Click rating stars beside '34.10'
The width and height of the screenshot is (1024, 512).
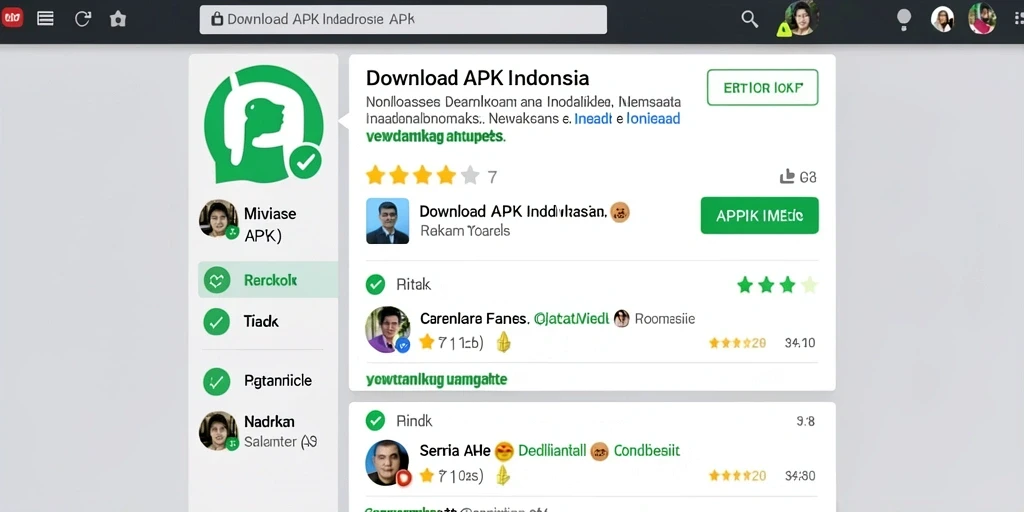pos(737,343)
